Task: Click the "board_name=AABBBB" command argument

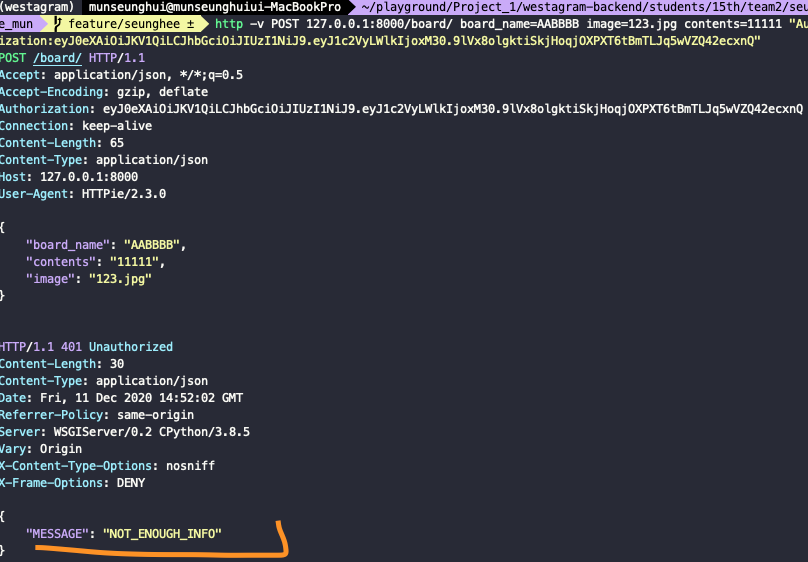Action: point(519,24)
